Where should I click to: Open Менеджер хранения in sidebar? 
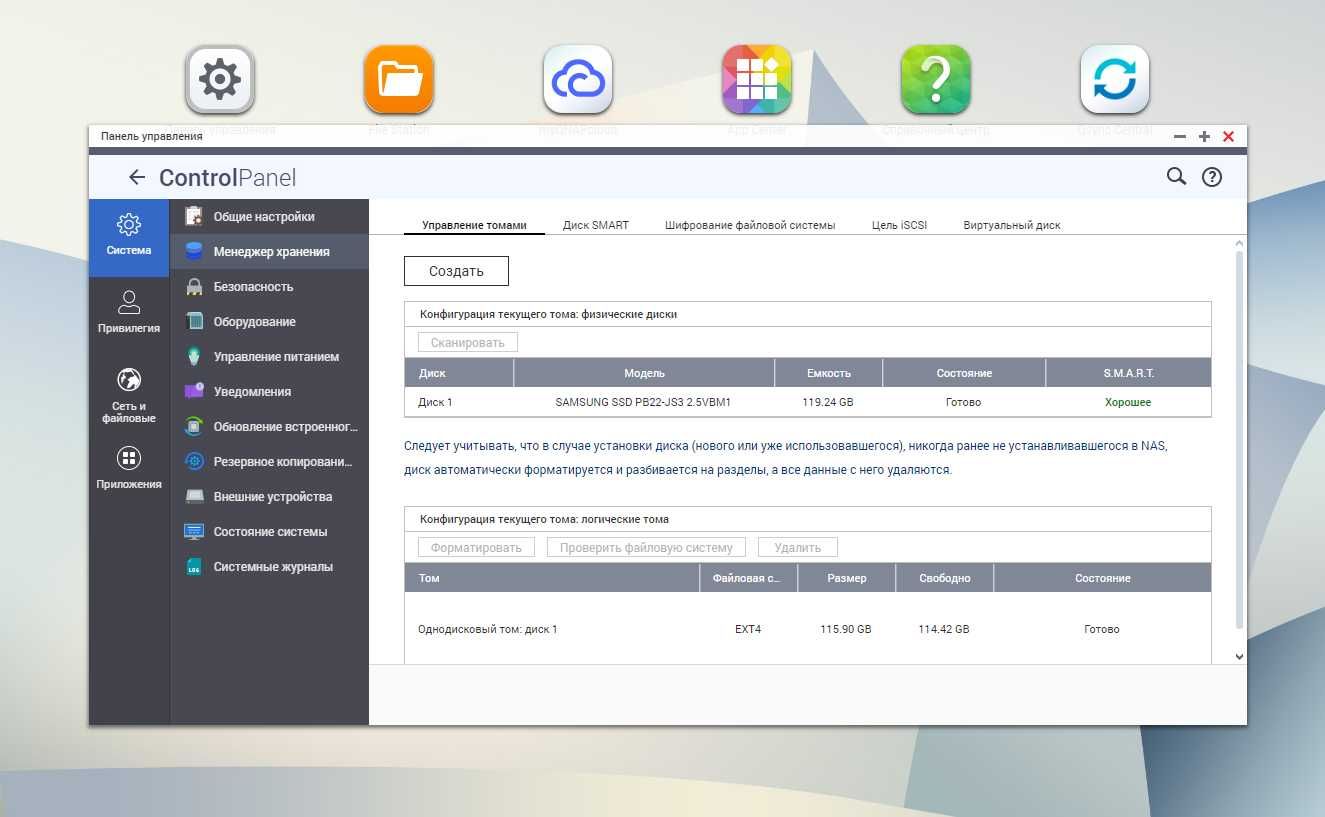click(x=270, y=252)
